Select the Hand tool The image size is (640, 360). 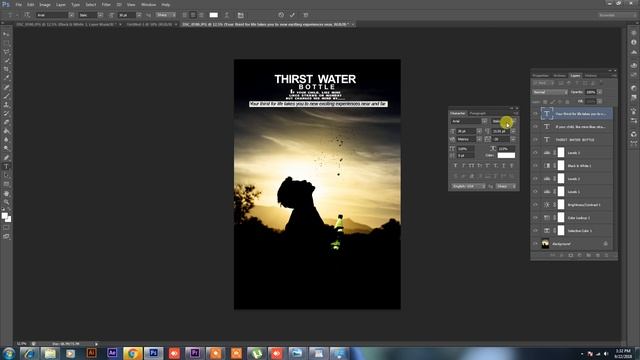click(x=6, y=193)
